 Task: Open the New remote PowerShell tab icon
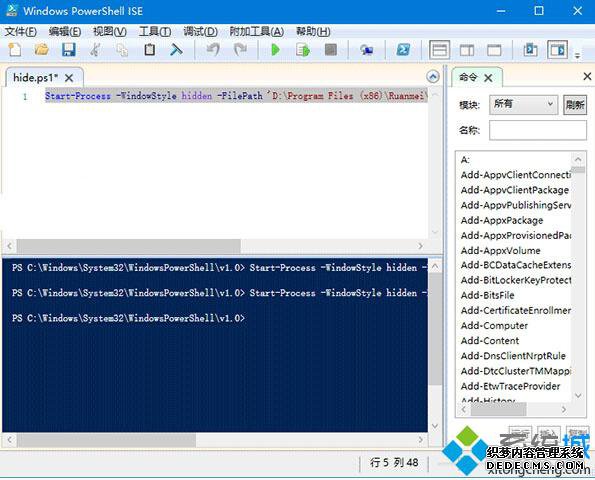click(367, 50)
